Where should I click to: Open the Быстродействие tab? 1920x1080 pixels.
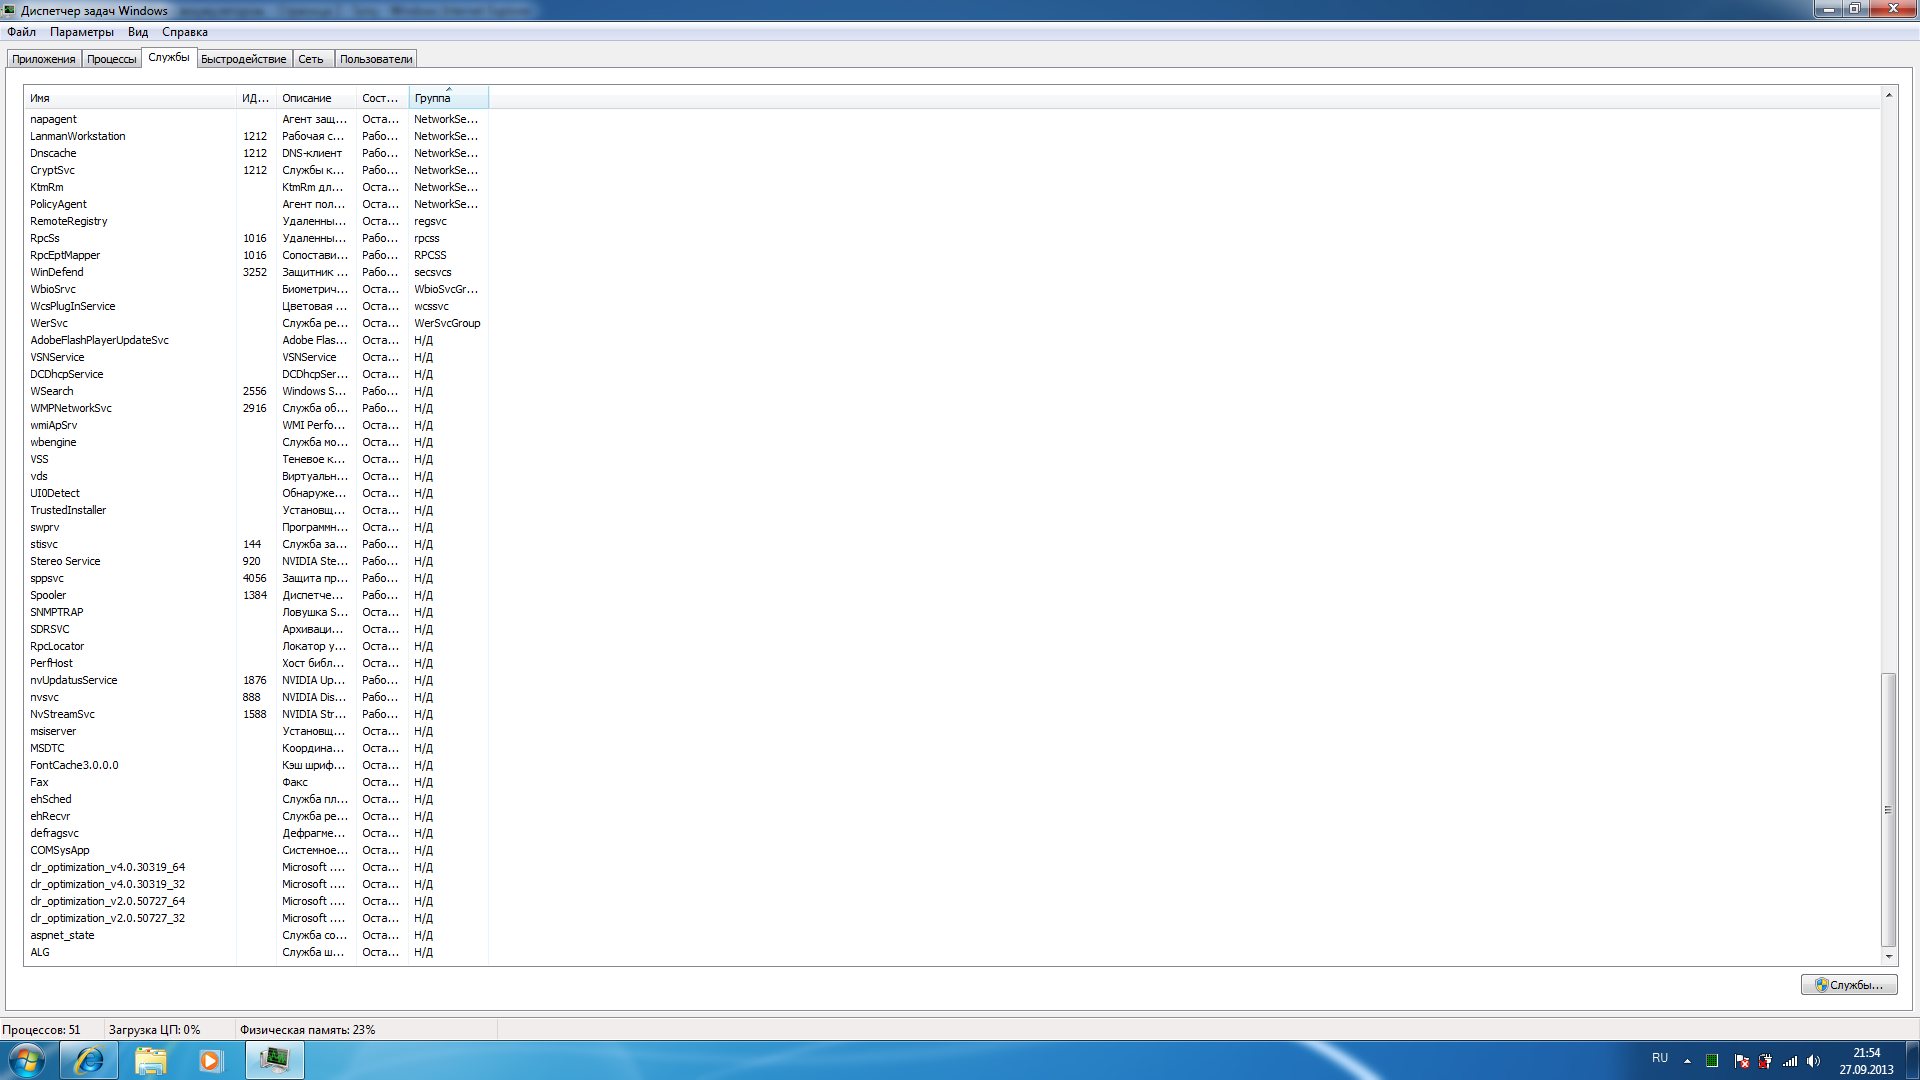pos(243,59)
